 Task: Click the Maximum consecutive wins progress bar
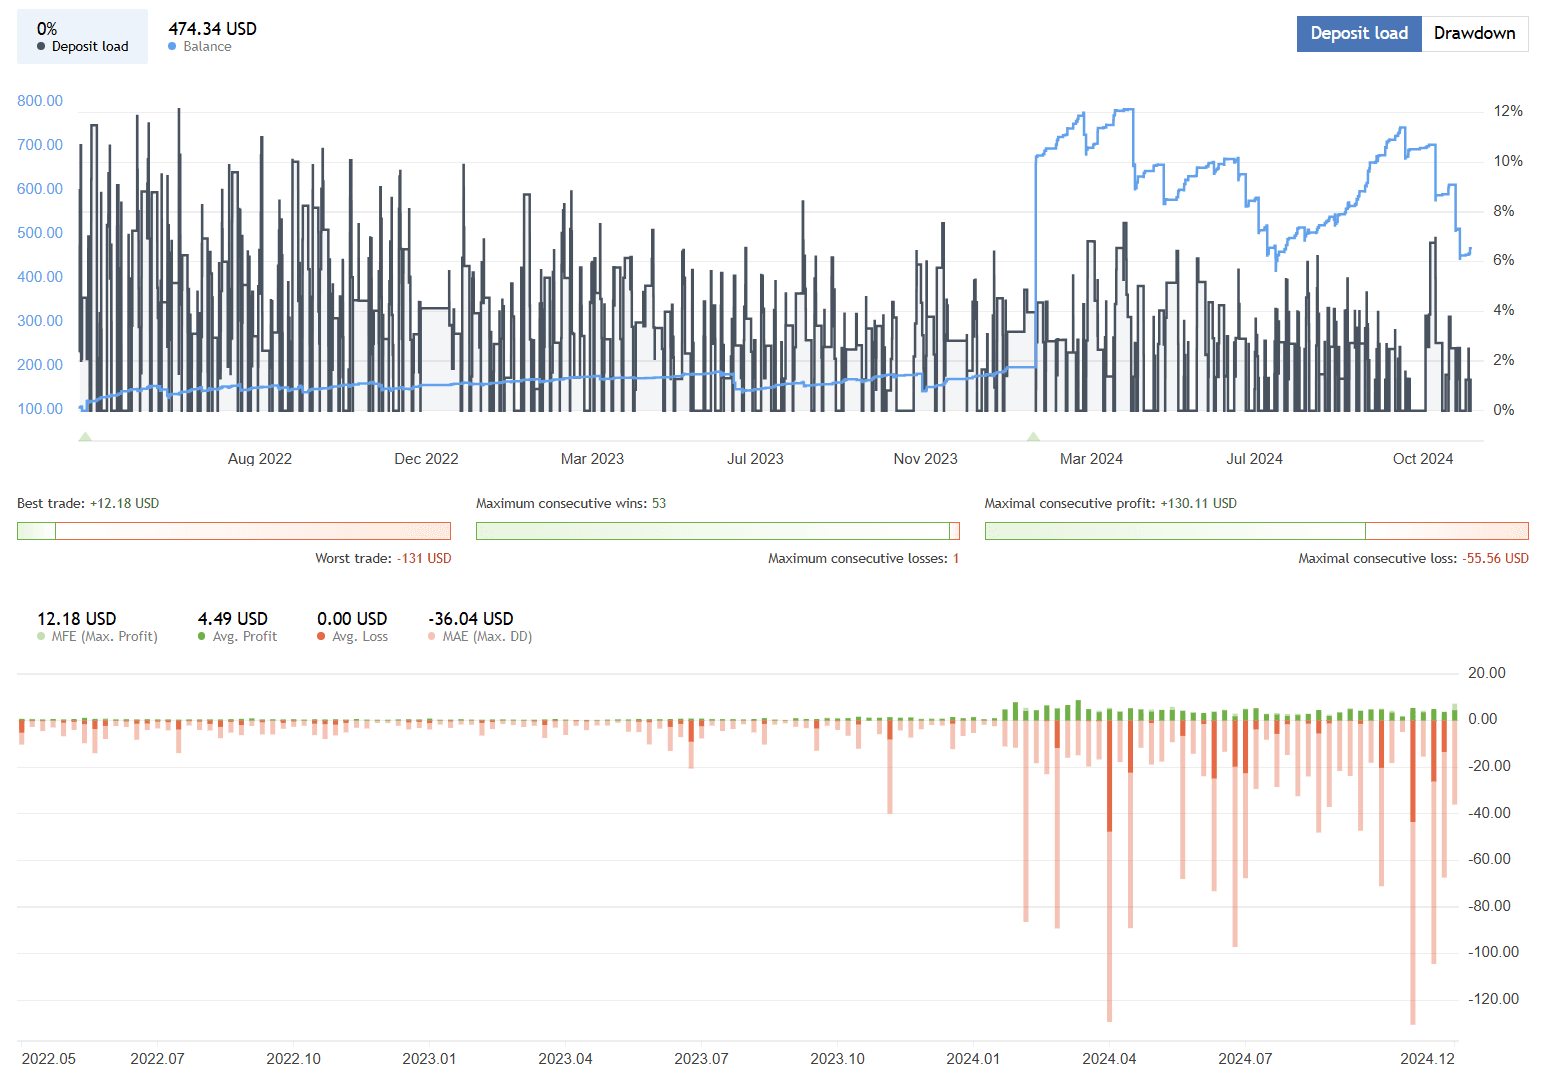717,530
